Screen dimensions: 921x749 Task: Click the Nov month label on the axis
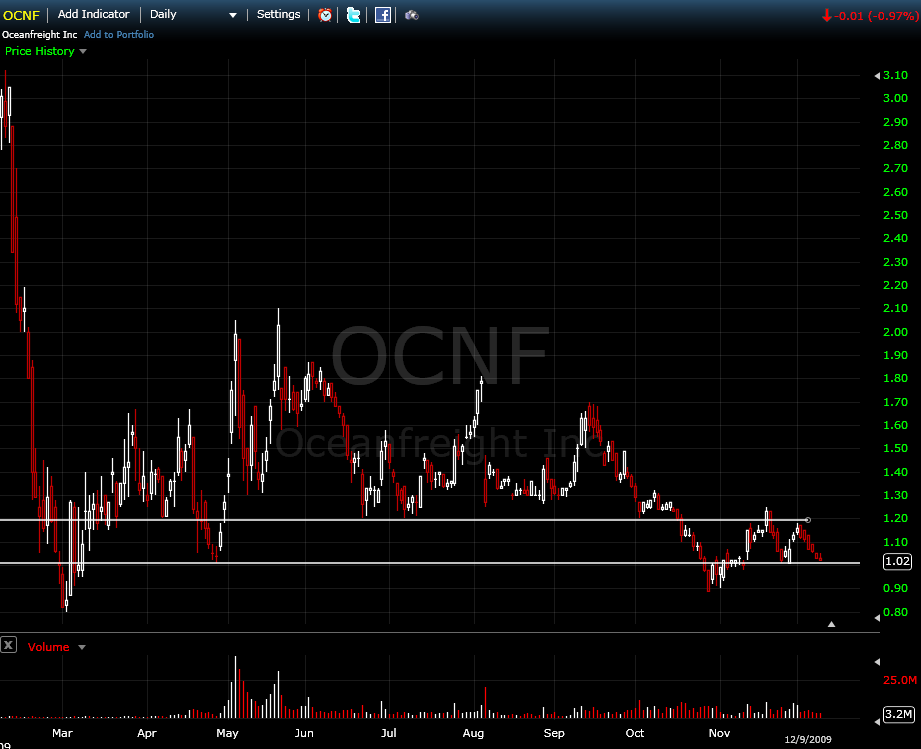click(x=719, y=733)
